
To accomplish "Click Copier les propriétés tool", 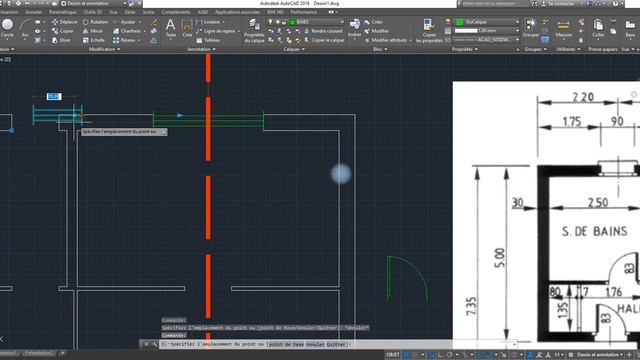I will (x=429, y=31).
